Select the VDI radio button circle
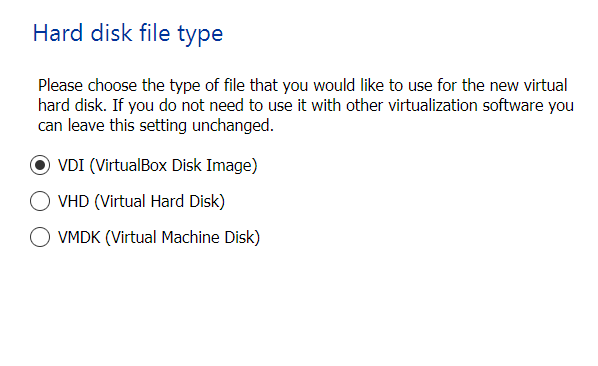 pyautogui.click(x=40, y=165)
